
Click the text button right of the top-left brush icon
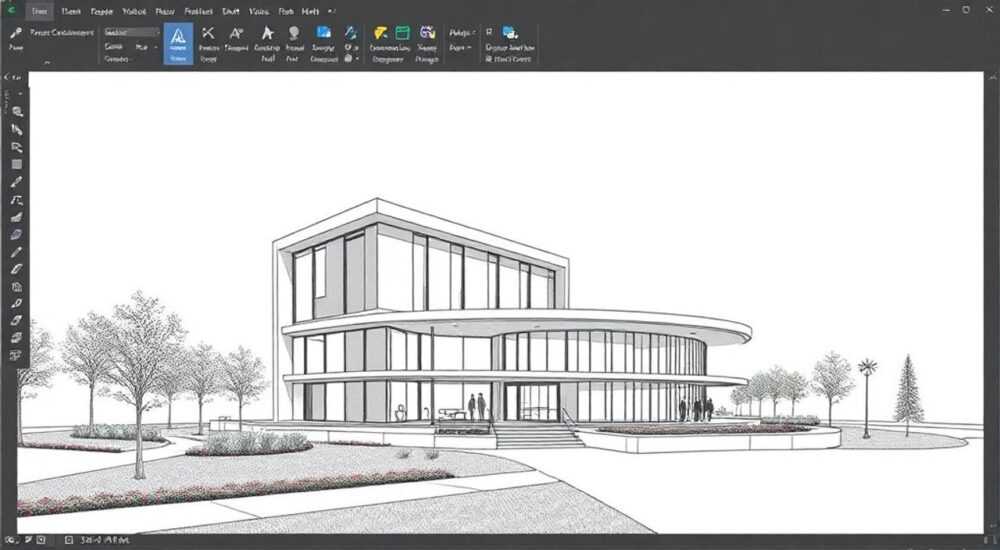click(x=62, y=33)
